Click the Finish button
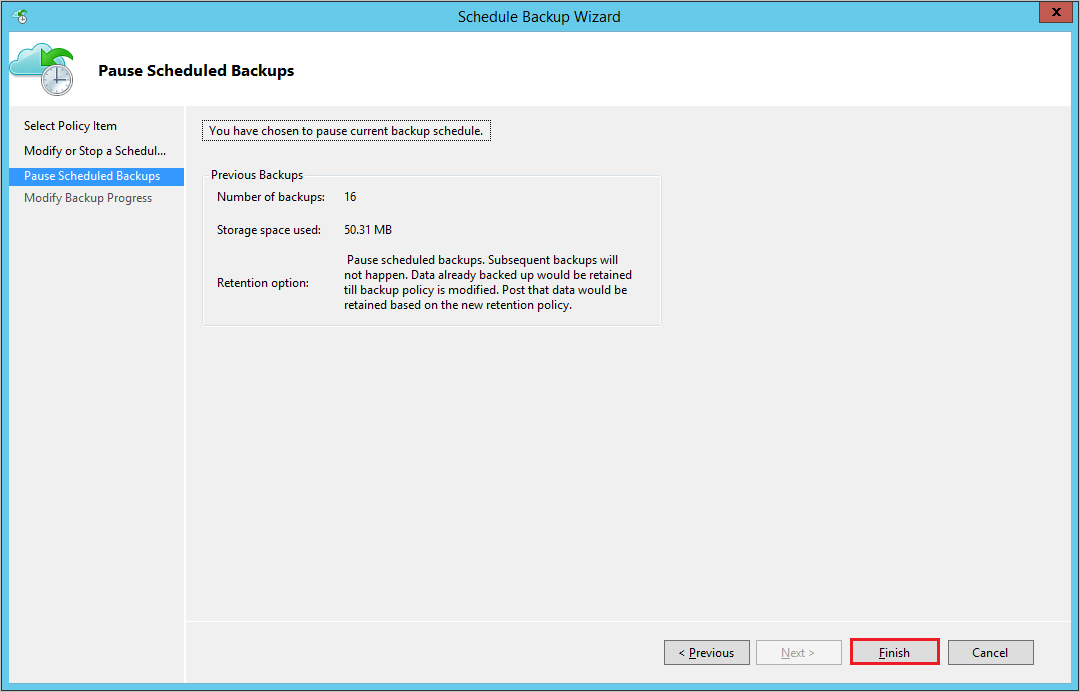 [894, 652]
